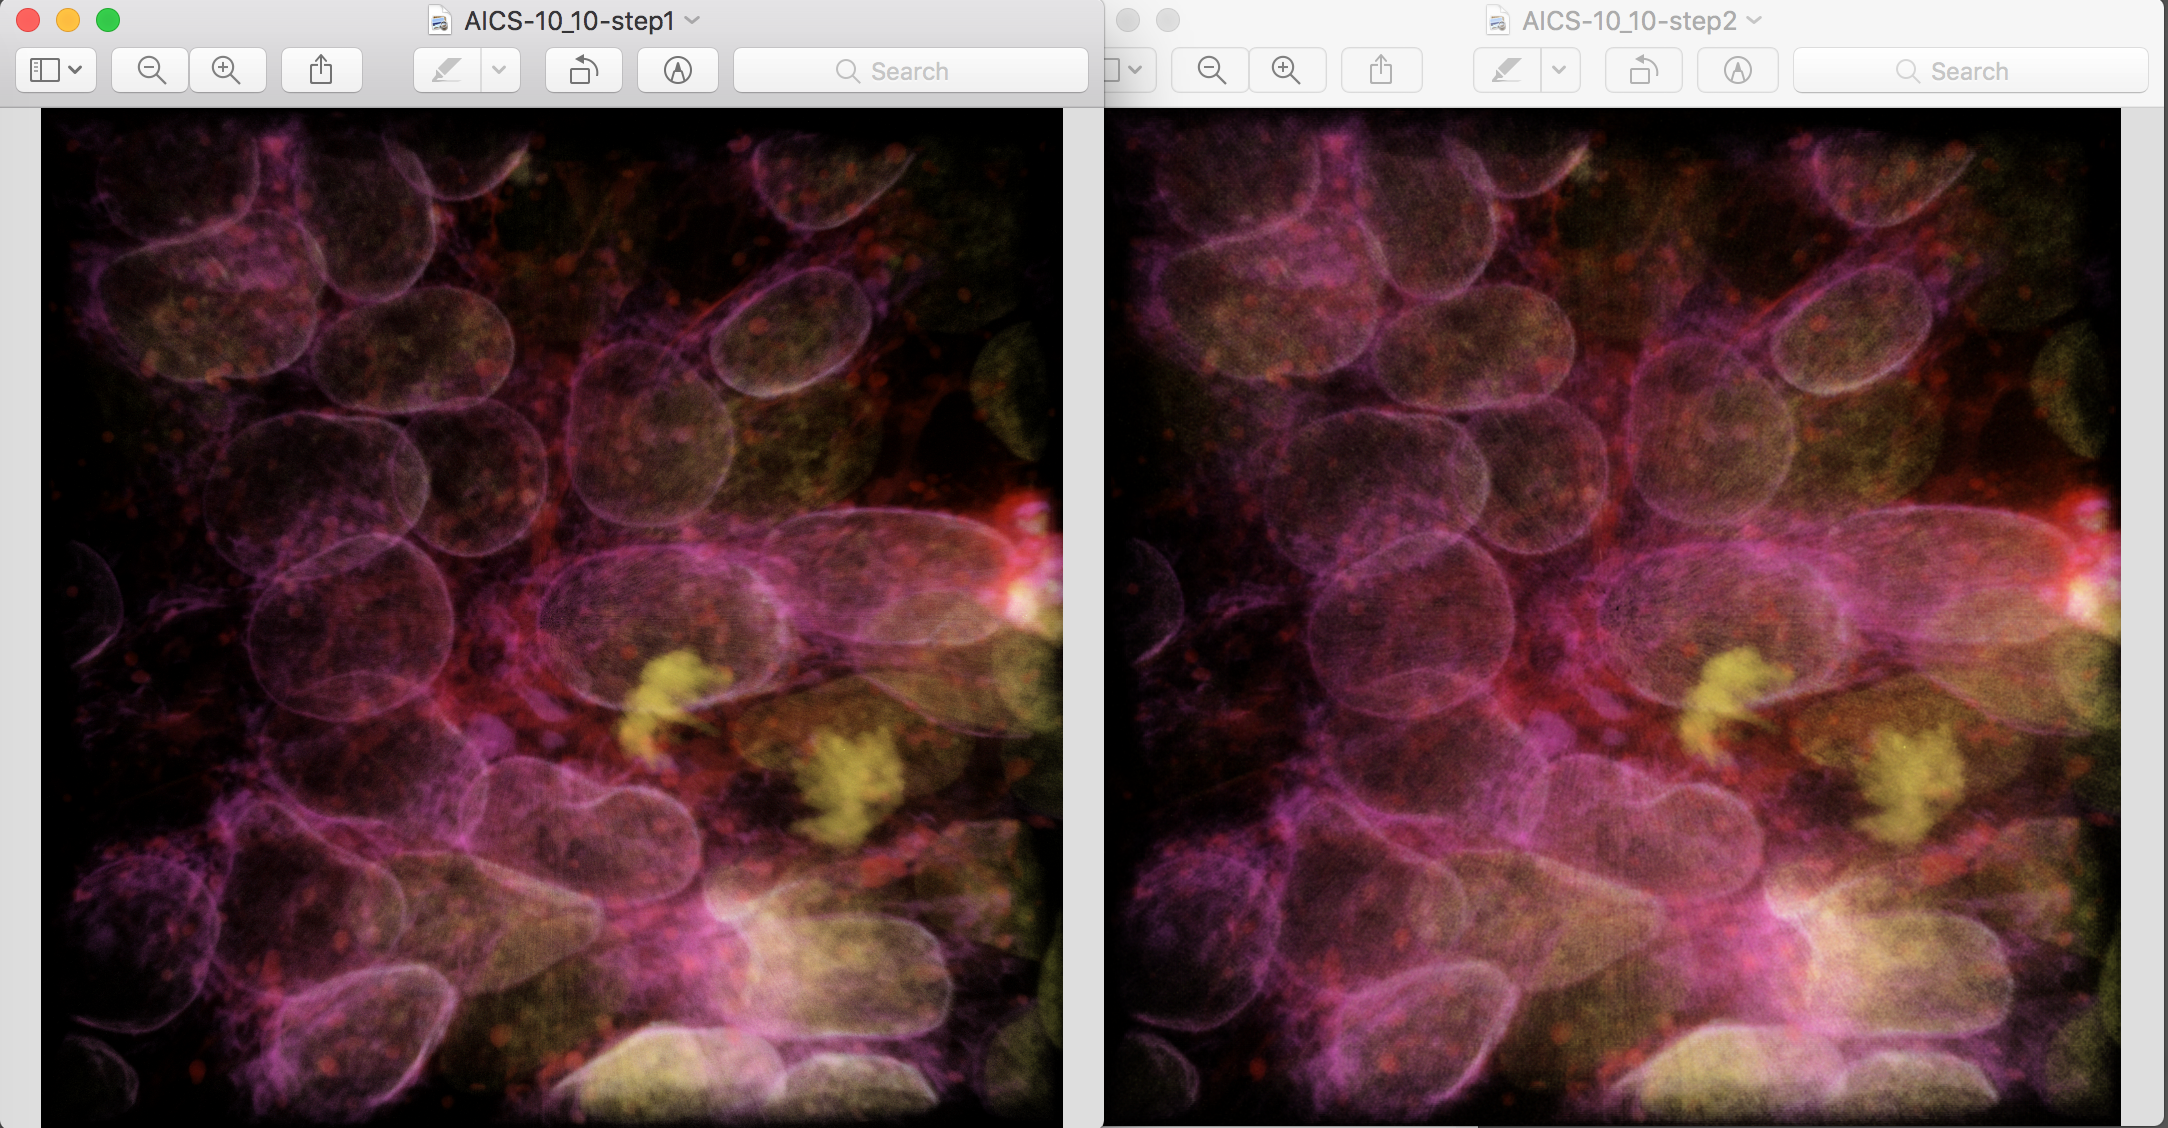Zoom in on step2 window
Image resolution: width=2168 pixels, height=1128 pixels.
point(1286,70)
